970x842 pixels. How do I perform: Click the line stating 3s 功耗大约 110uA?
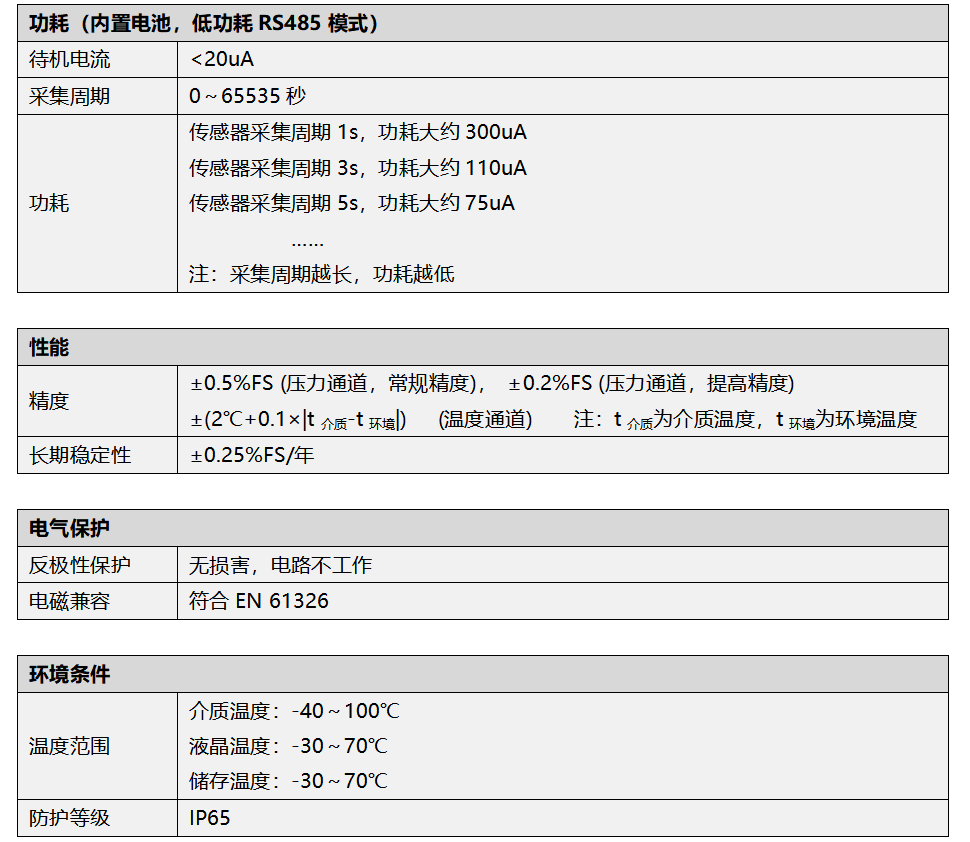click(358, 168)
